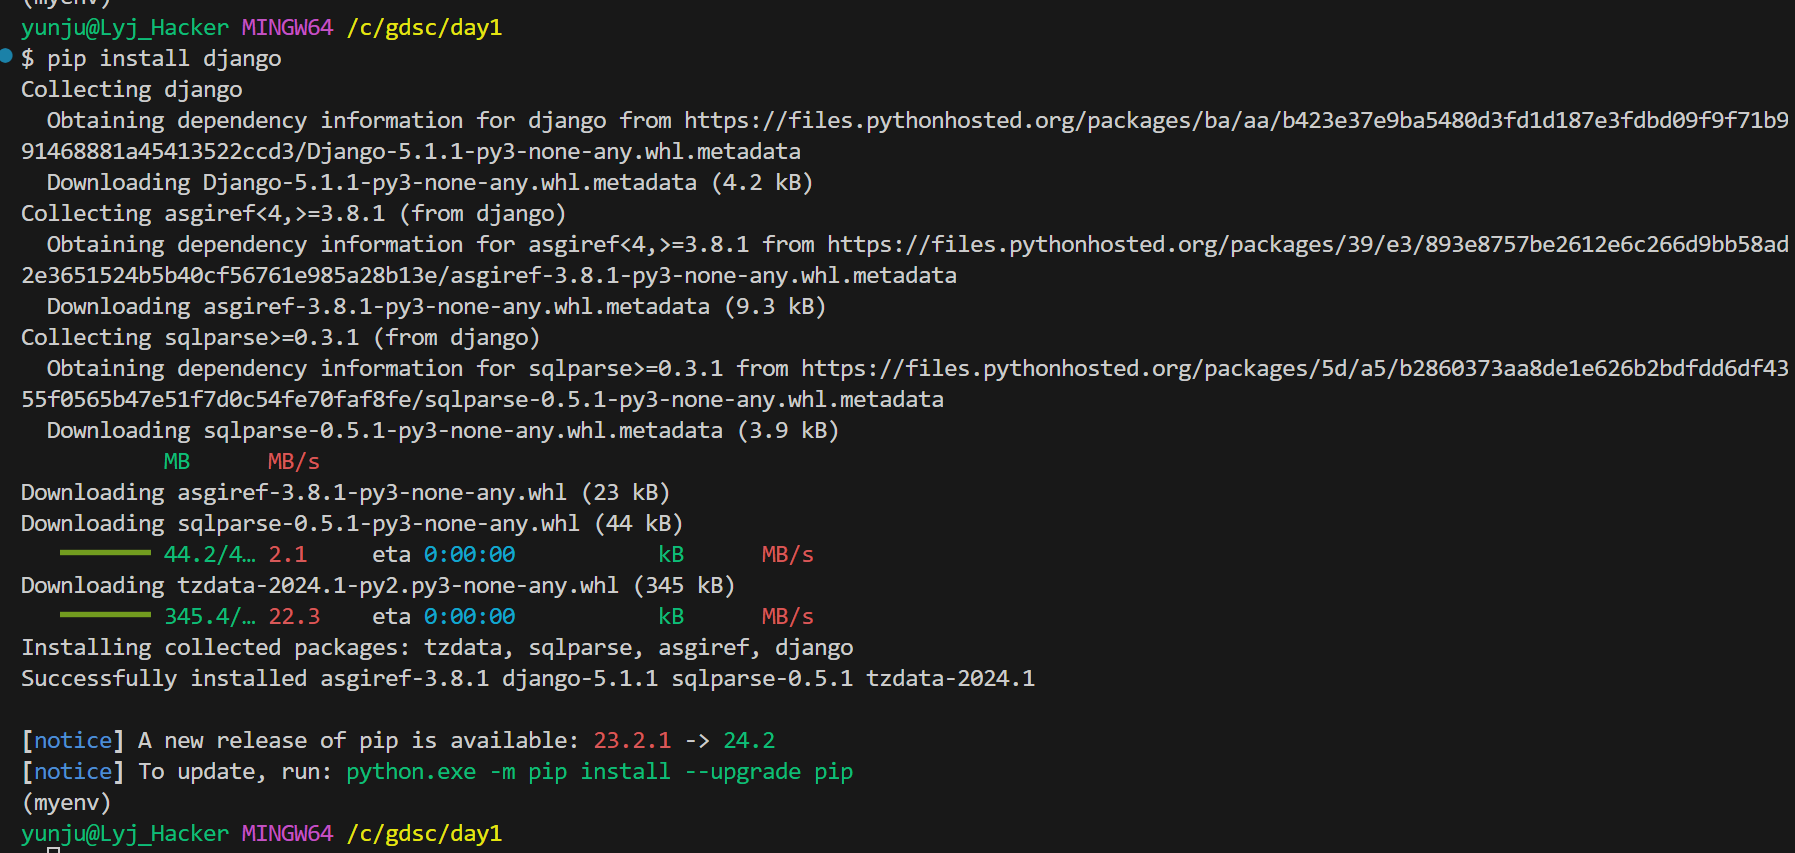The image size is (1795, 853).
Task: Click 'Downloading asgiref-3.8.1-py3-none-any.whl (23 kB)' line
Action: [x=346, y=493]
